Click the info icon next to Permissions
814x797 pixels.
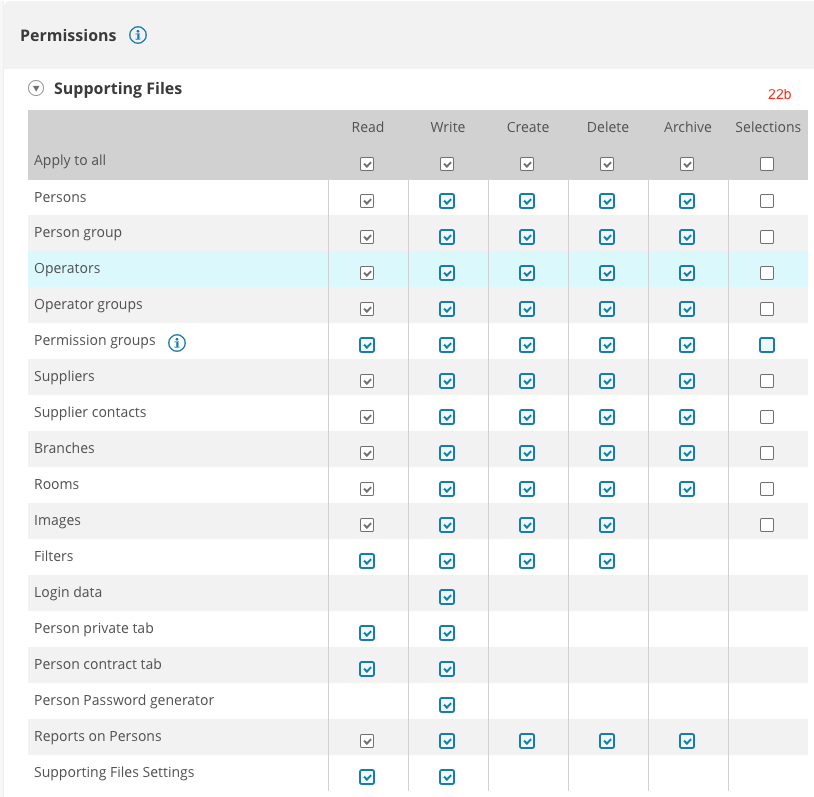click(138, 36)
